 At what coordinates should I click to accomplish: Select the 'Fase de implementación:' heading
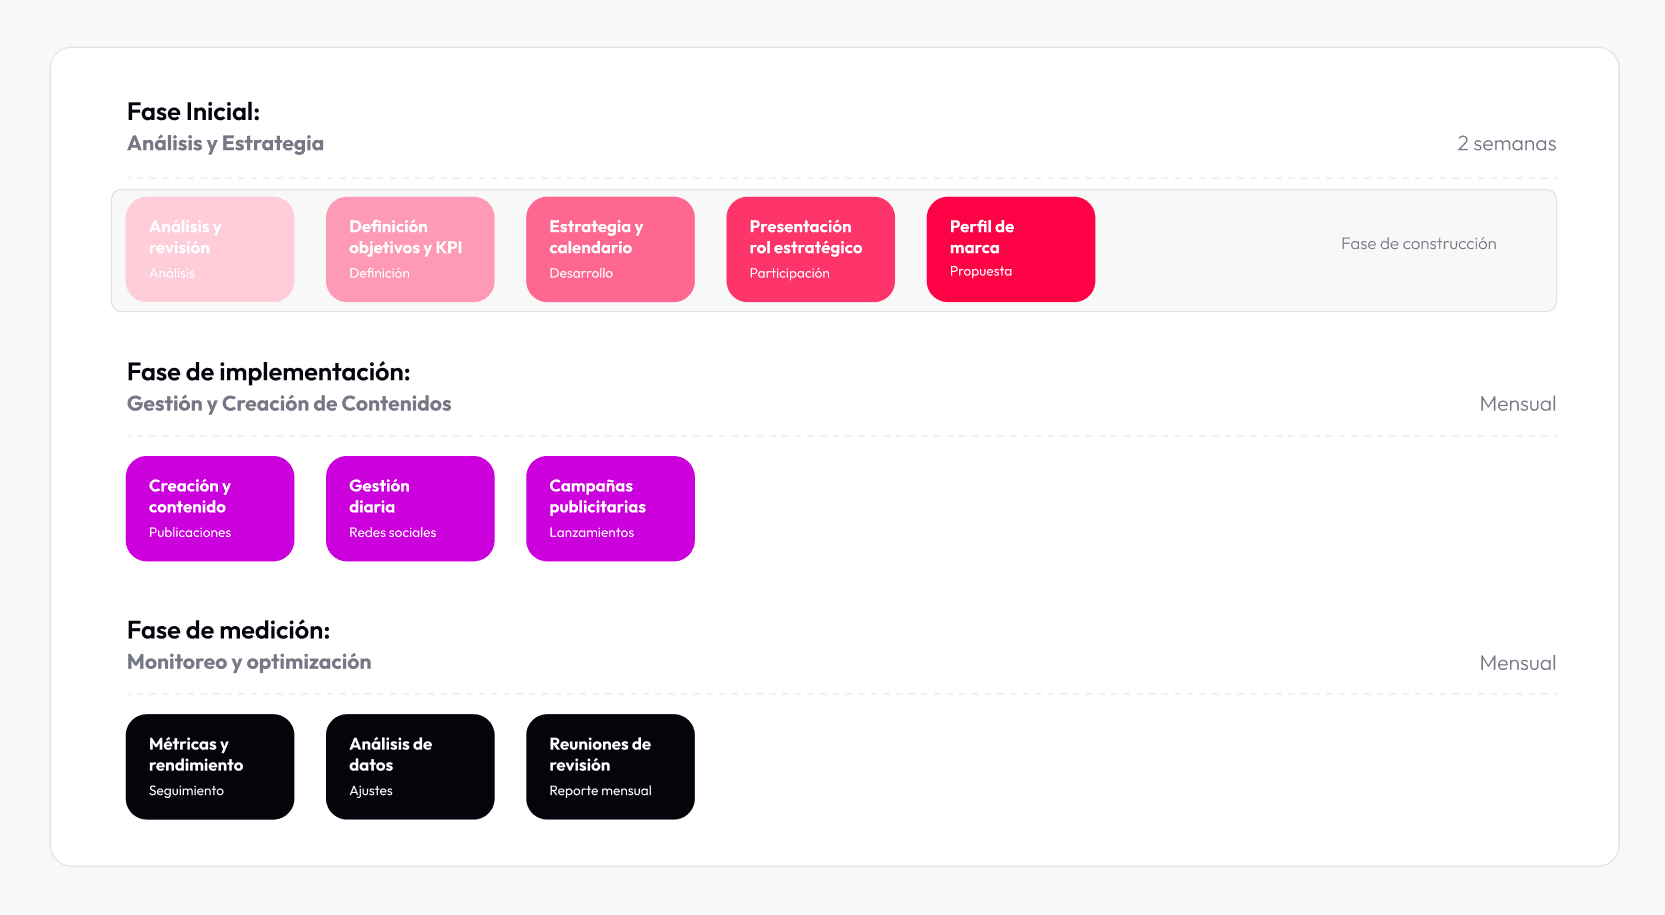tap(268, 372)
